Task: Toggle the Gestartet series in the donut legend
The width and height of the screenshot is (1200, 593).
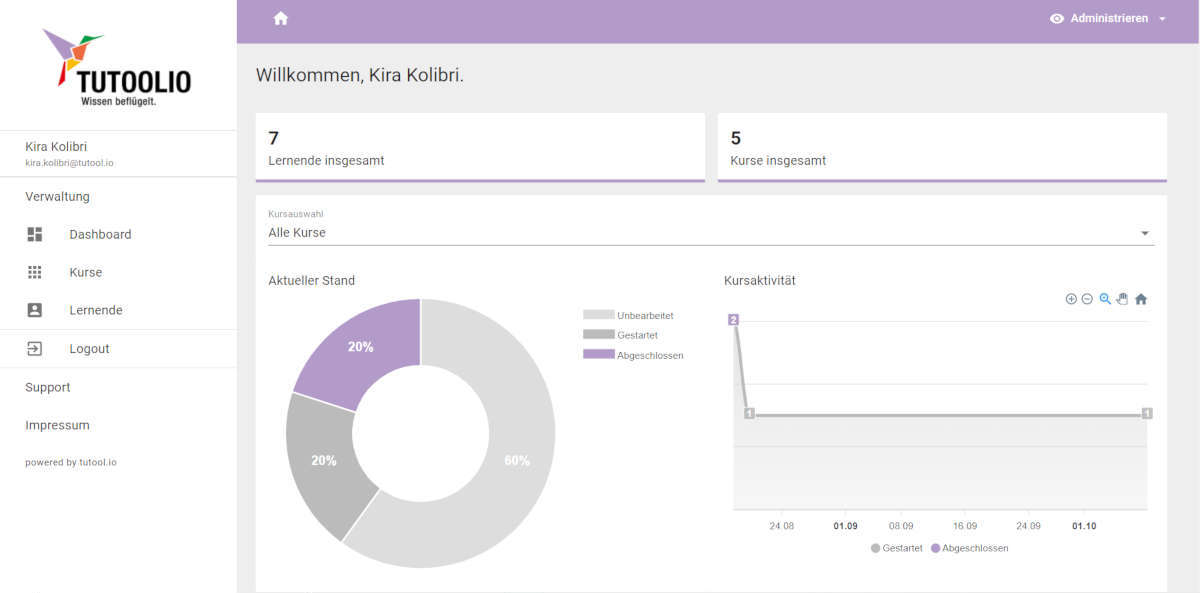Action: tap(622, 335)
